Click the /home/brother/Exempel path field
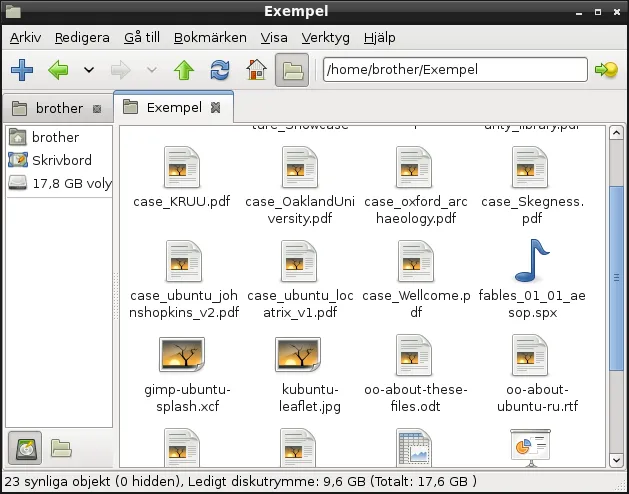 [454, 70]
